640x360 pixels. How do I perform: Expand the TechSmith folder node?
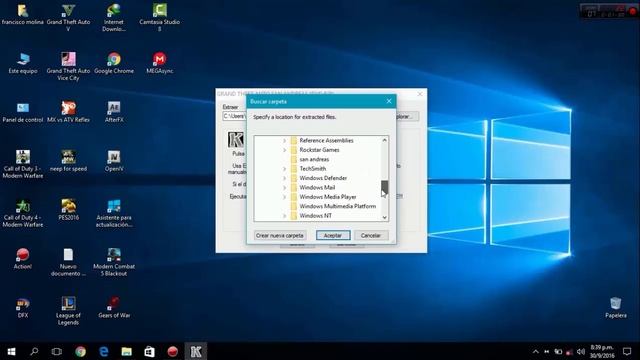(x=284, y=169)
